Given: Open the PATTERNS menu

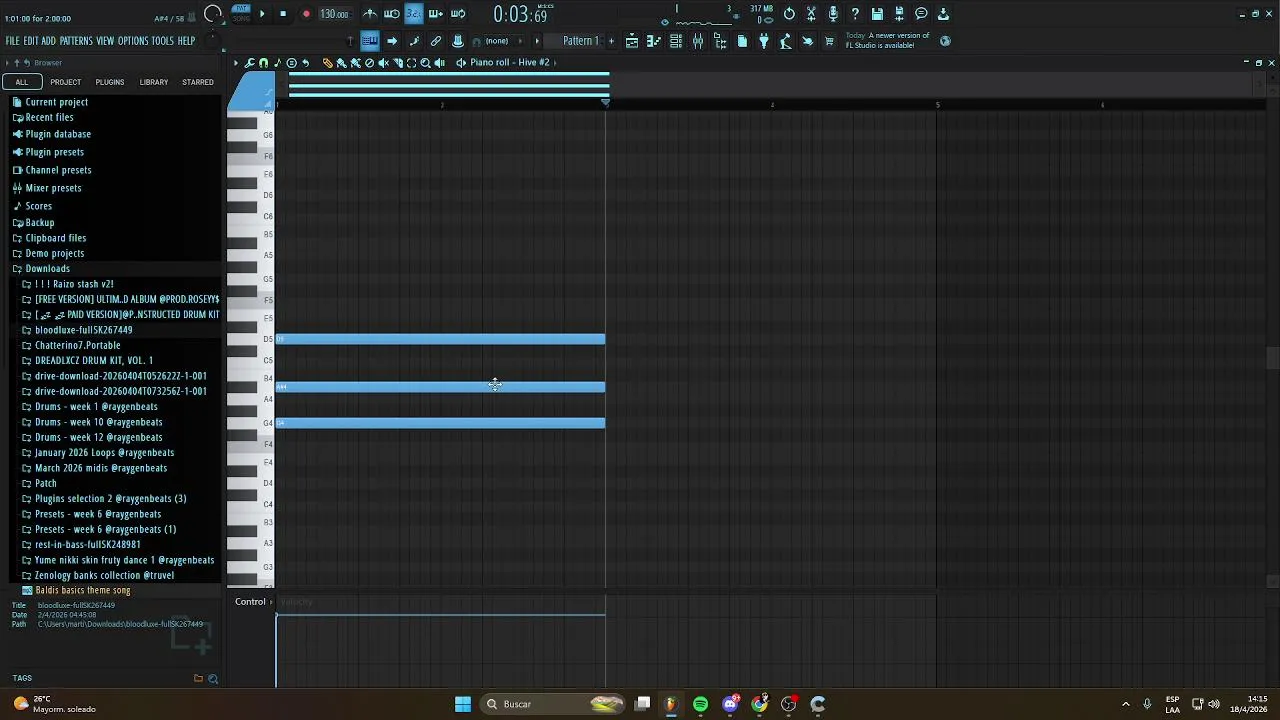Looking at the screenshot, I should (76, 41).
